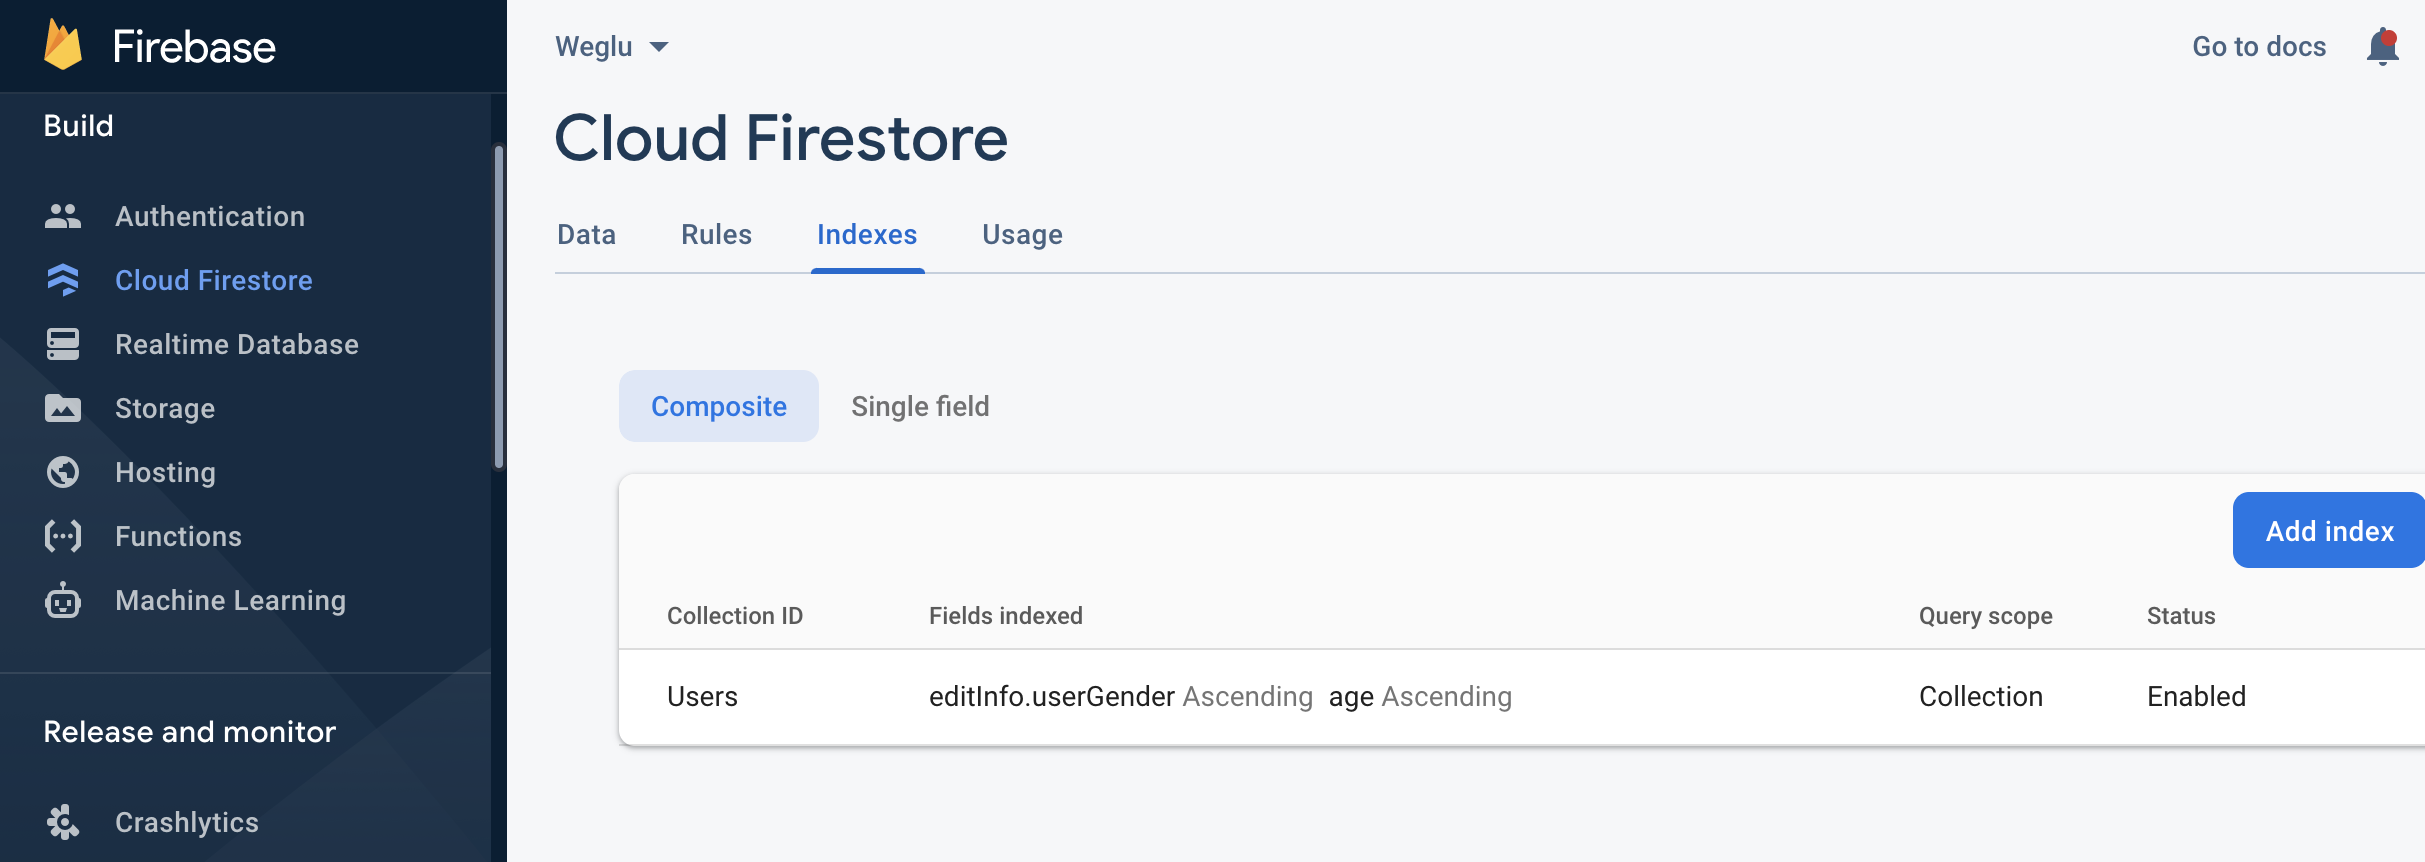2425x862 pixels.
Task: Switch to the Usage tab
Action: pos(1022,234)
